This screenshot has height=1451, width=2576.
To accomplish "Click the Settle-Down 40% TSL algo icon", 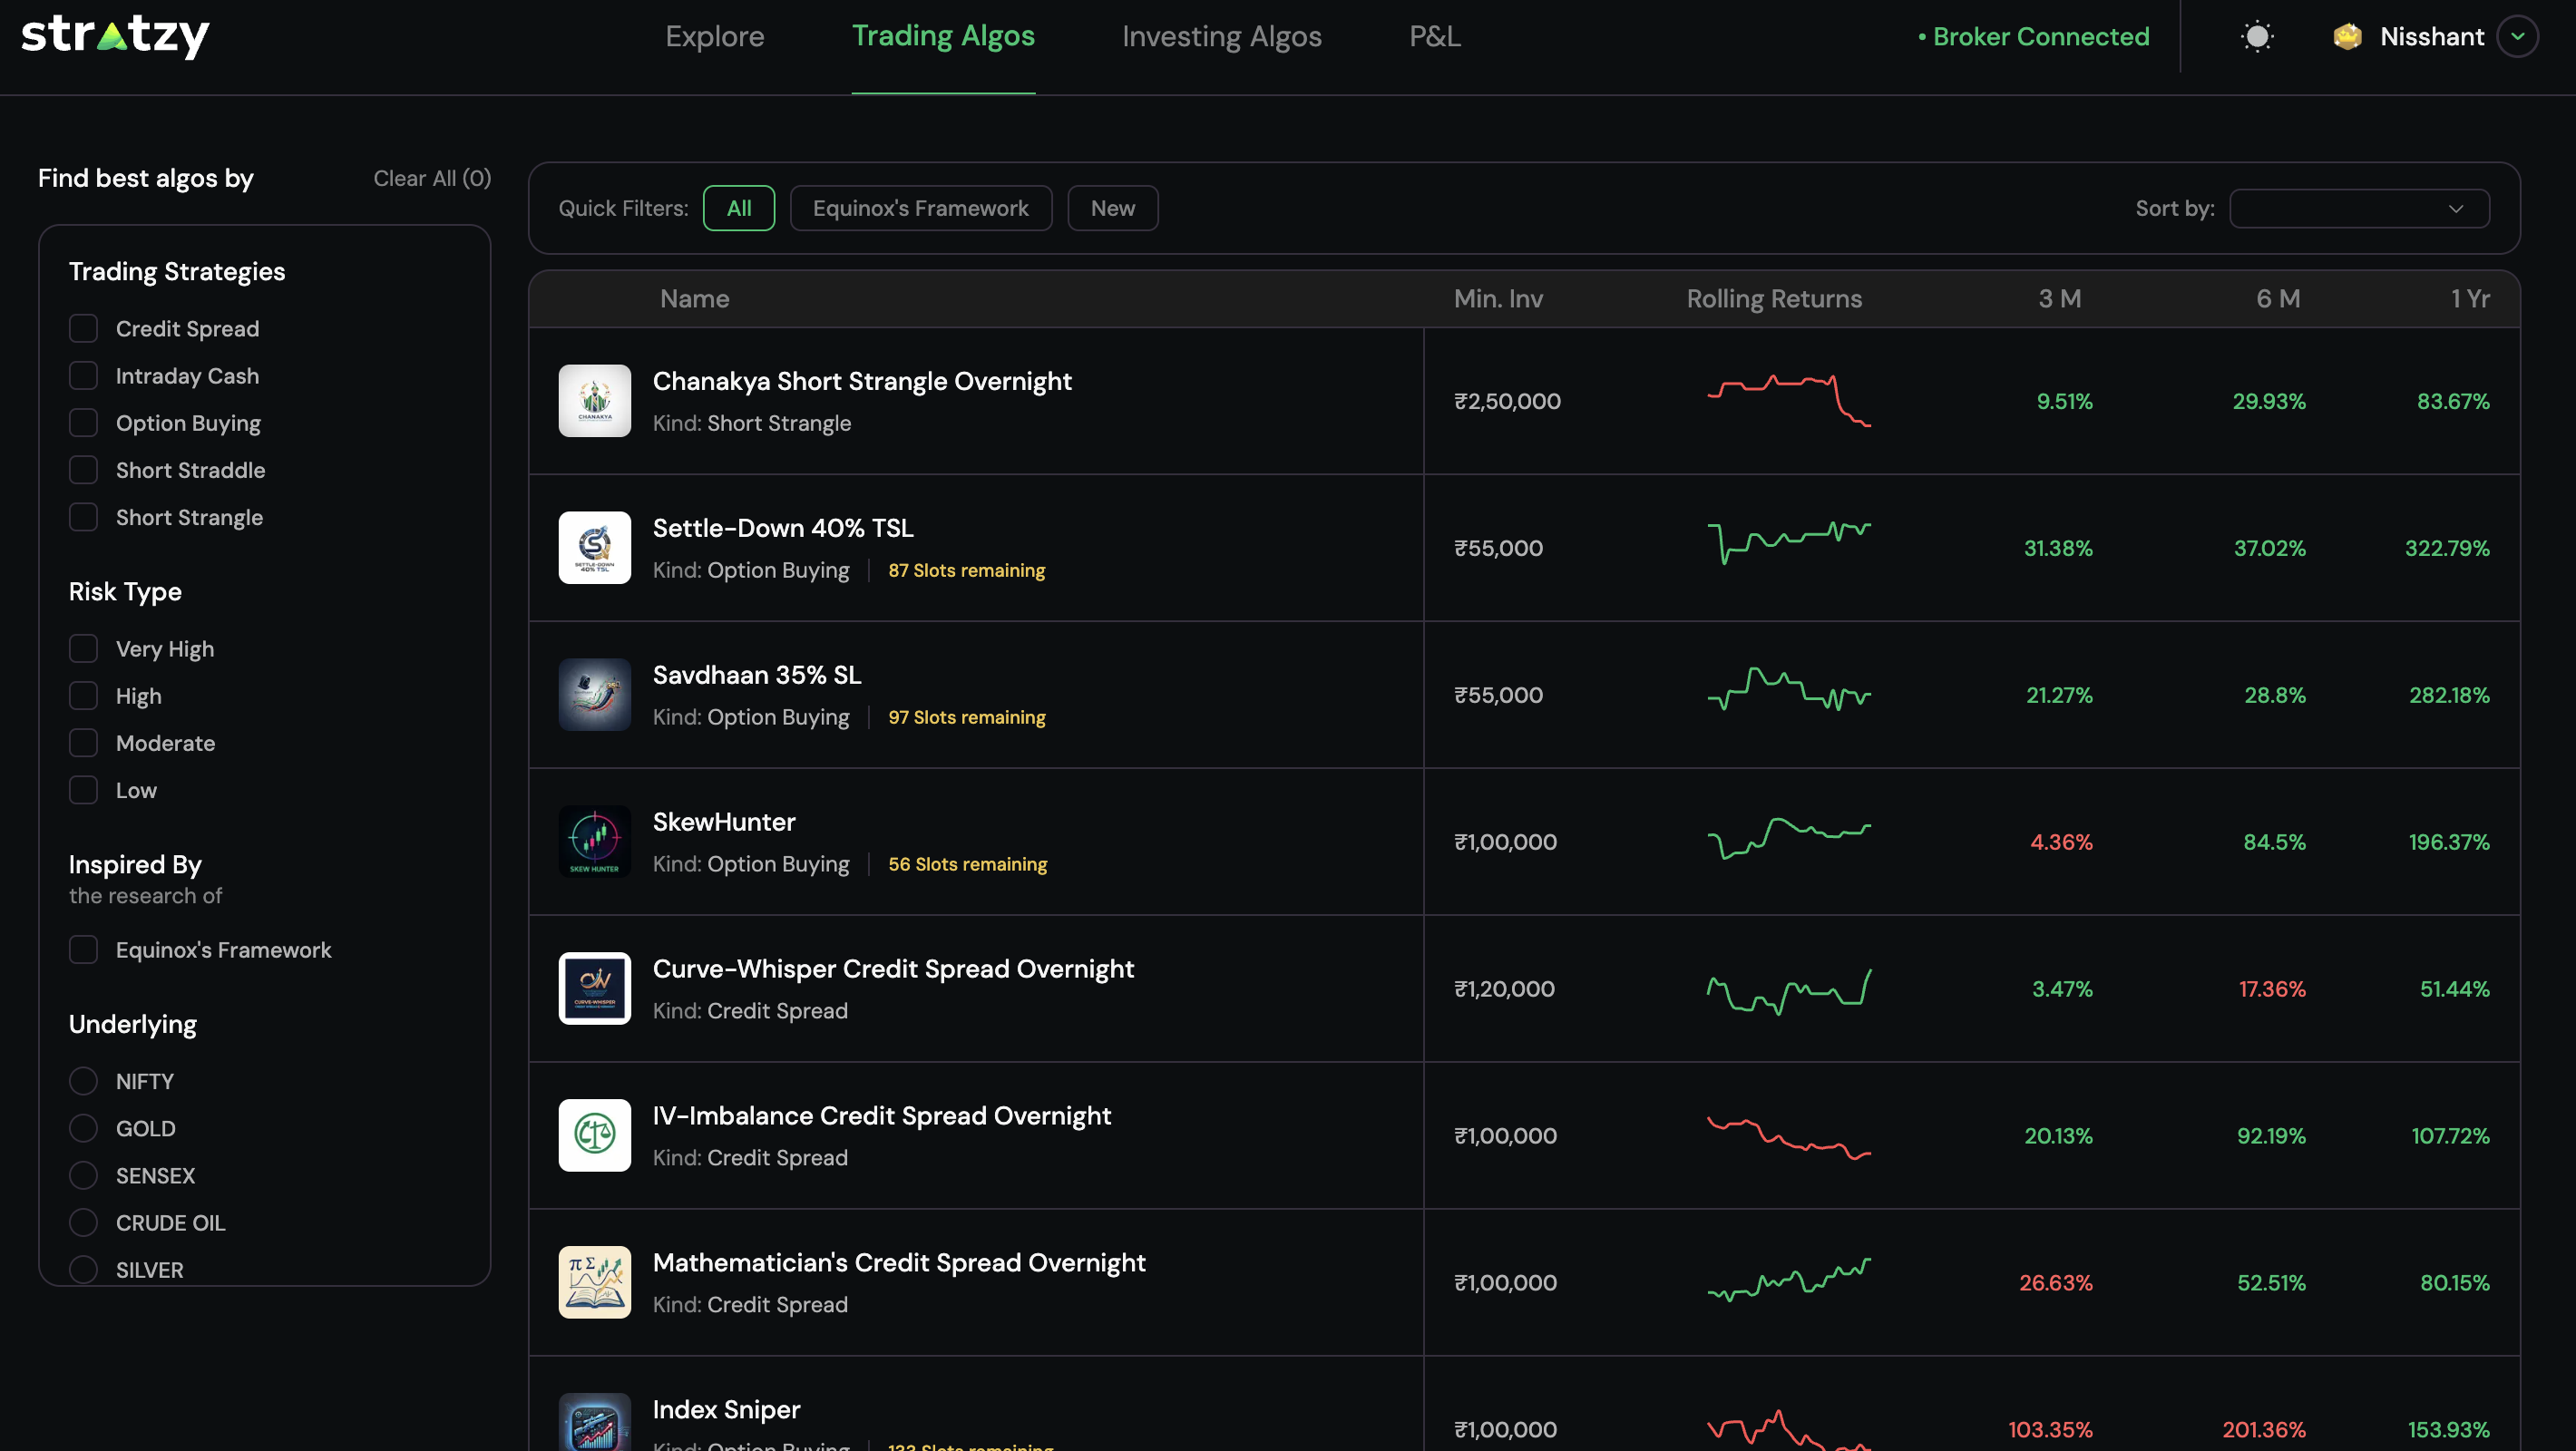I will (x=594, y=548).
